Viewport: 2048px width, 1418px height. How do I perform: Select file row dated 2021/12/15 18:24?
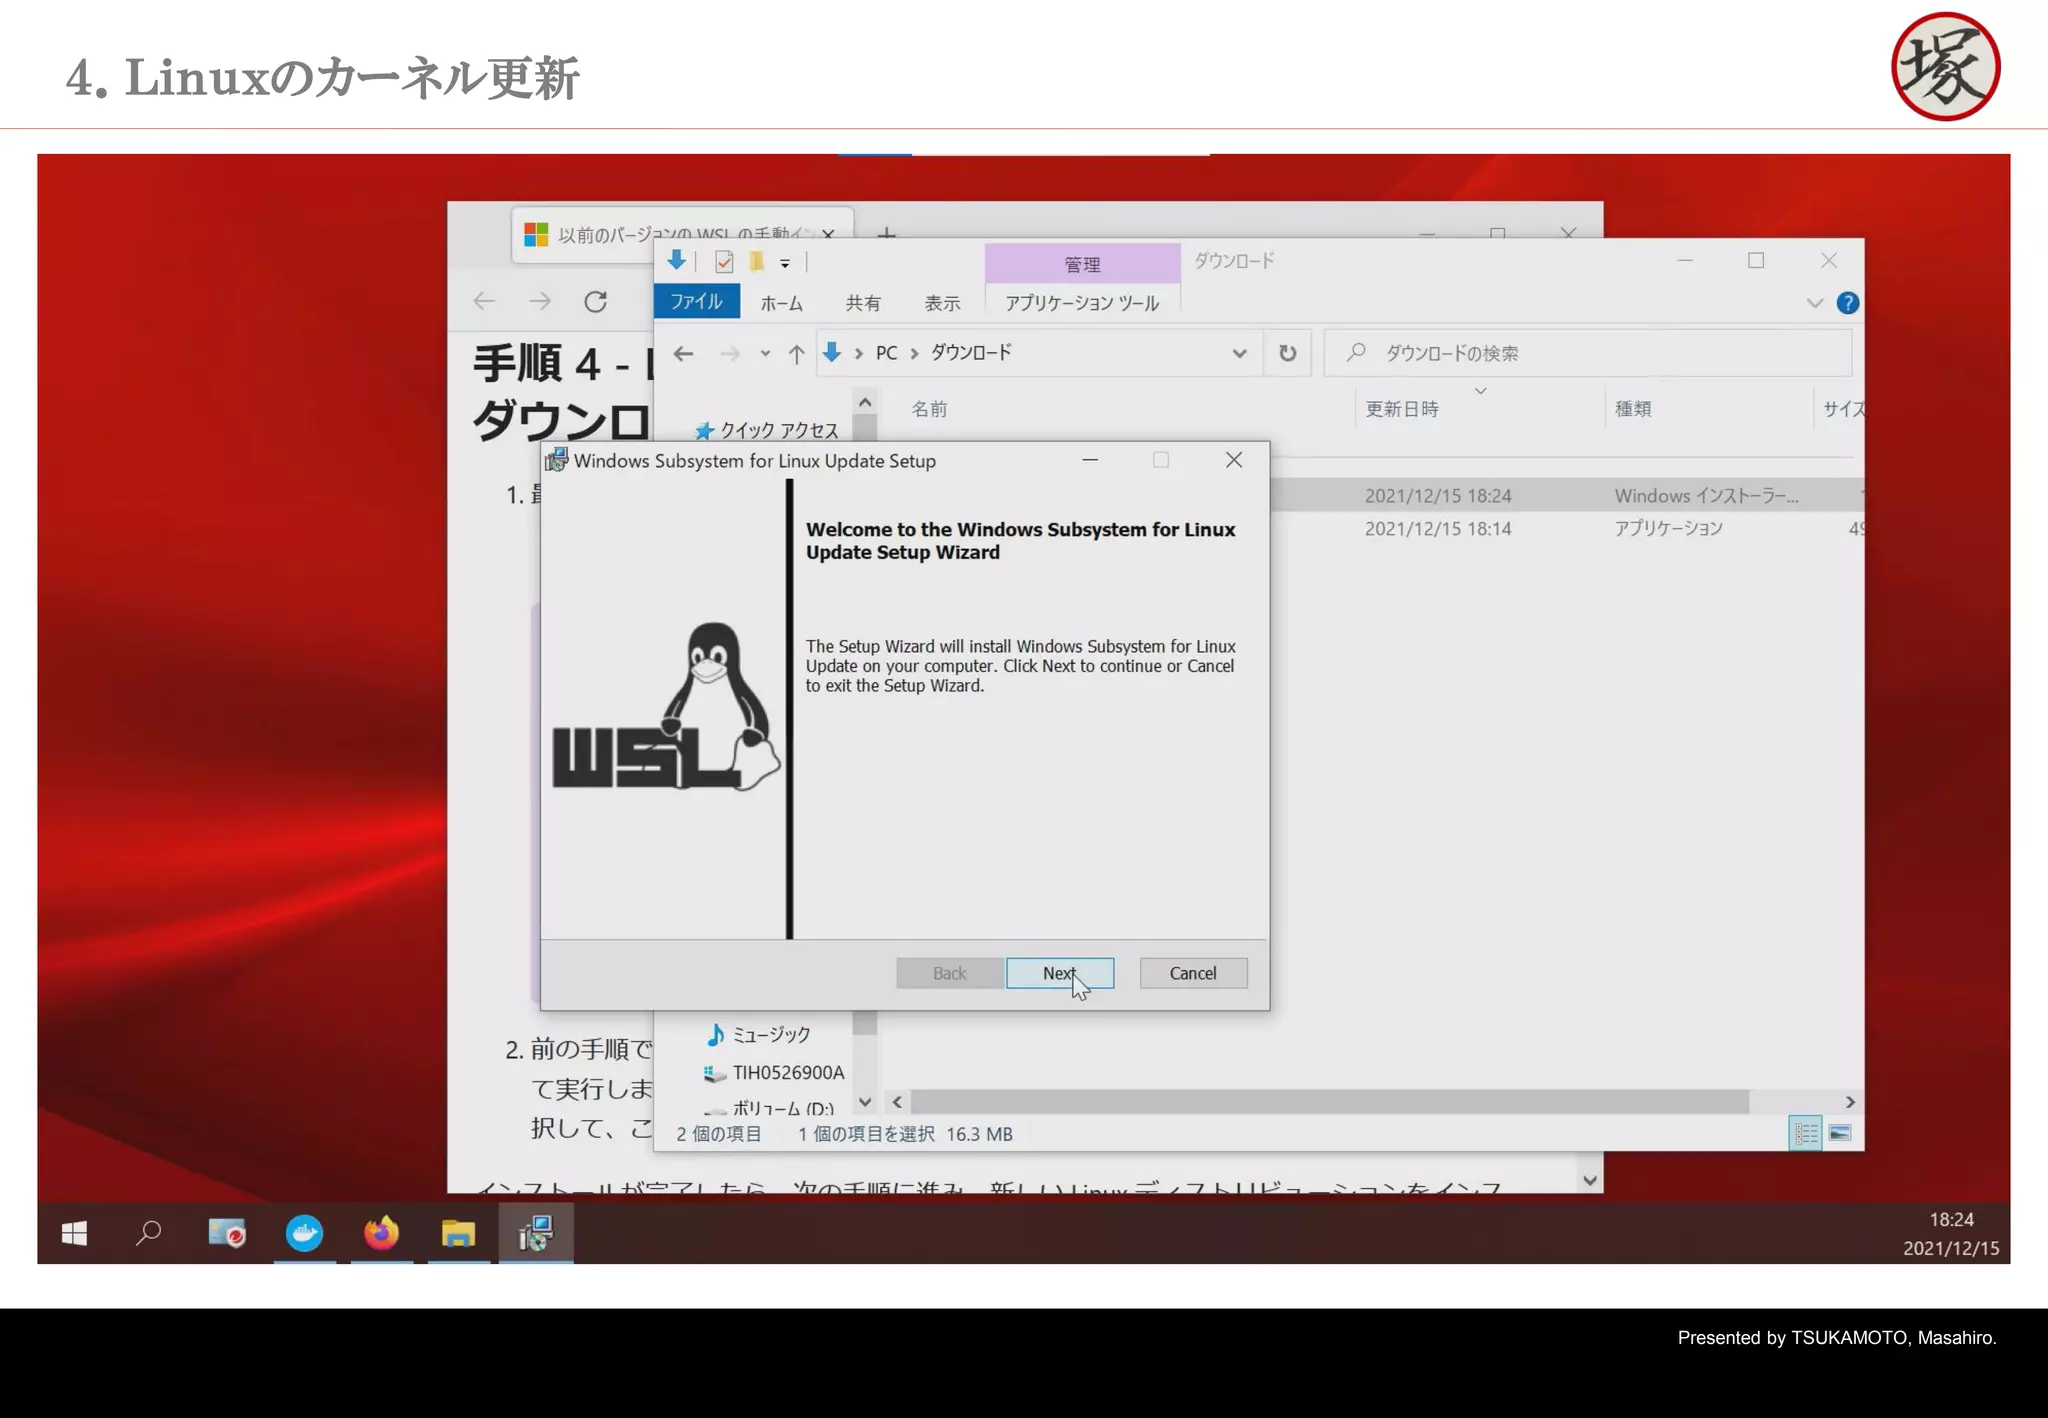[1566, 496]
